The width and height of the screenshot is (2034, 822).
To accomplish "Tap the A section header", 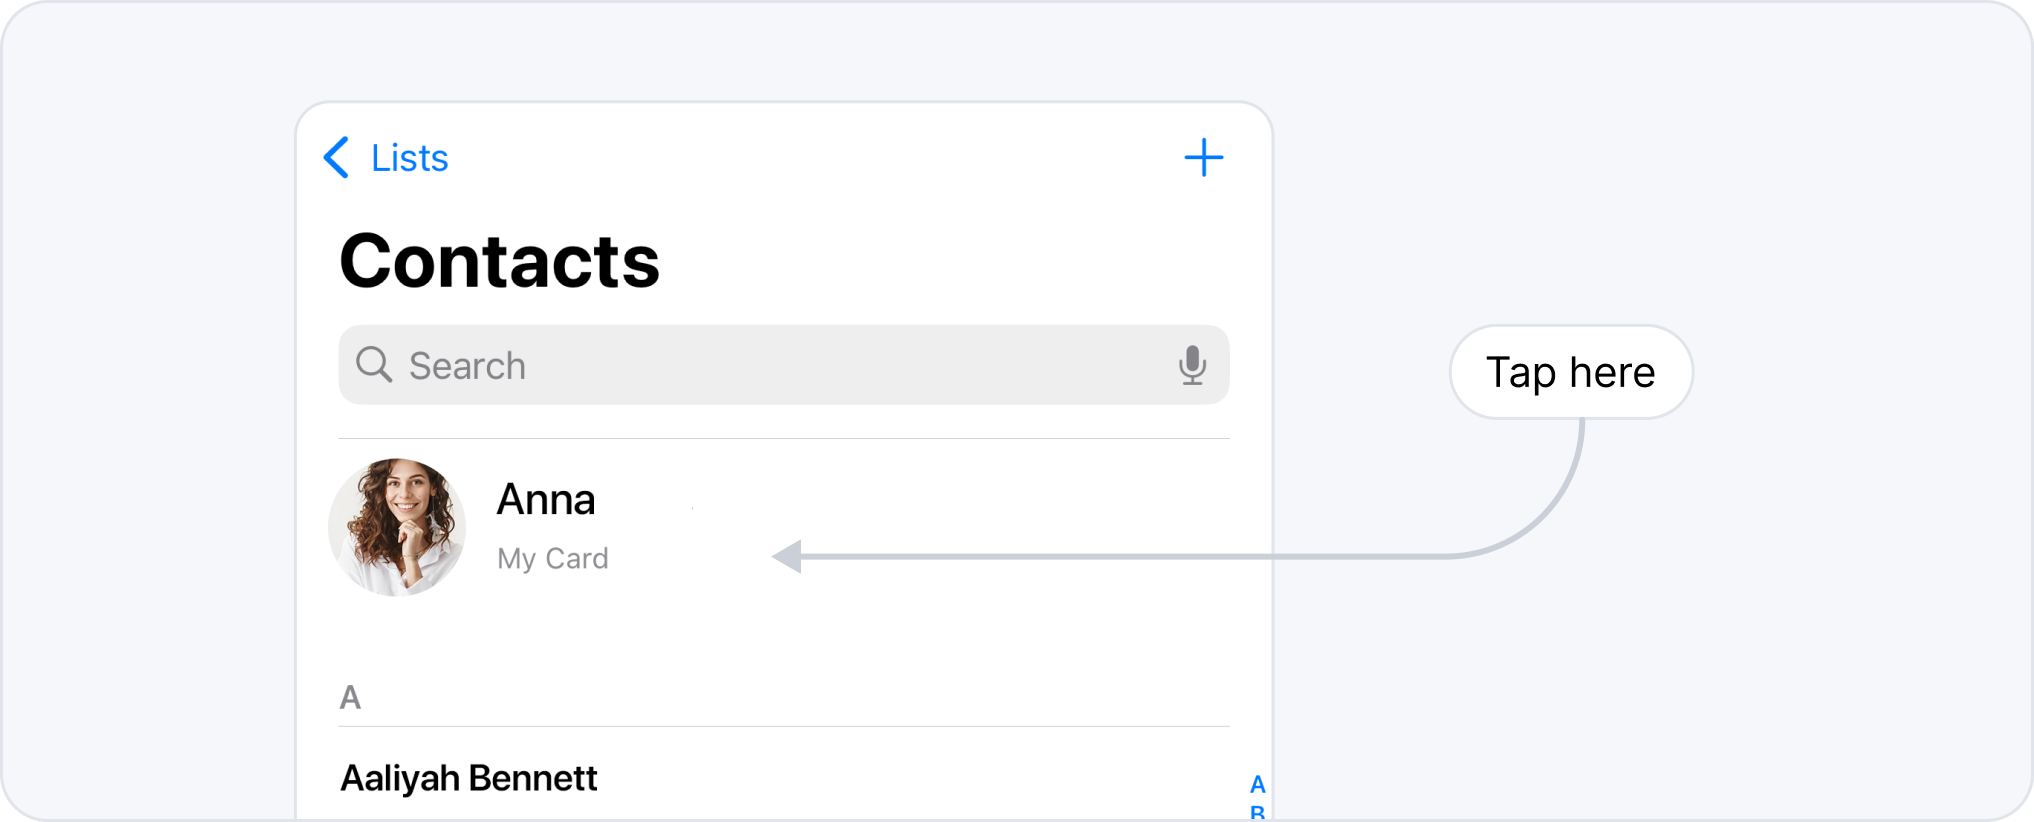I will click(x=350, y=697).
